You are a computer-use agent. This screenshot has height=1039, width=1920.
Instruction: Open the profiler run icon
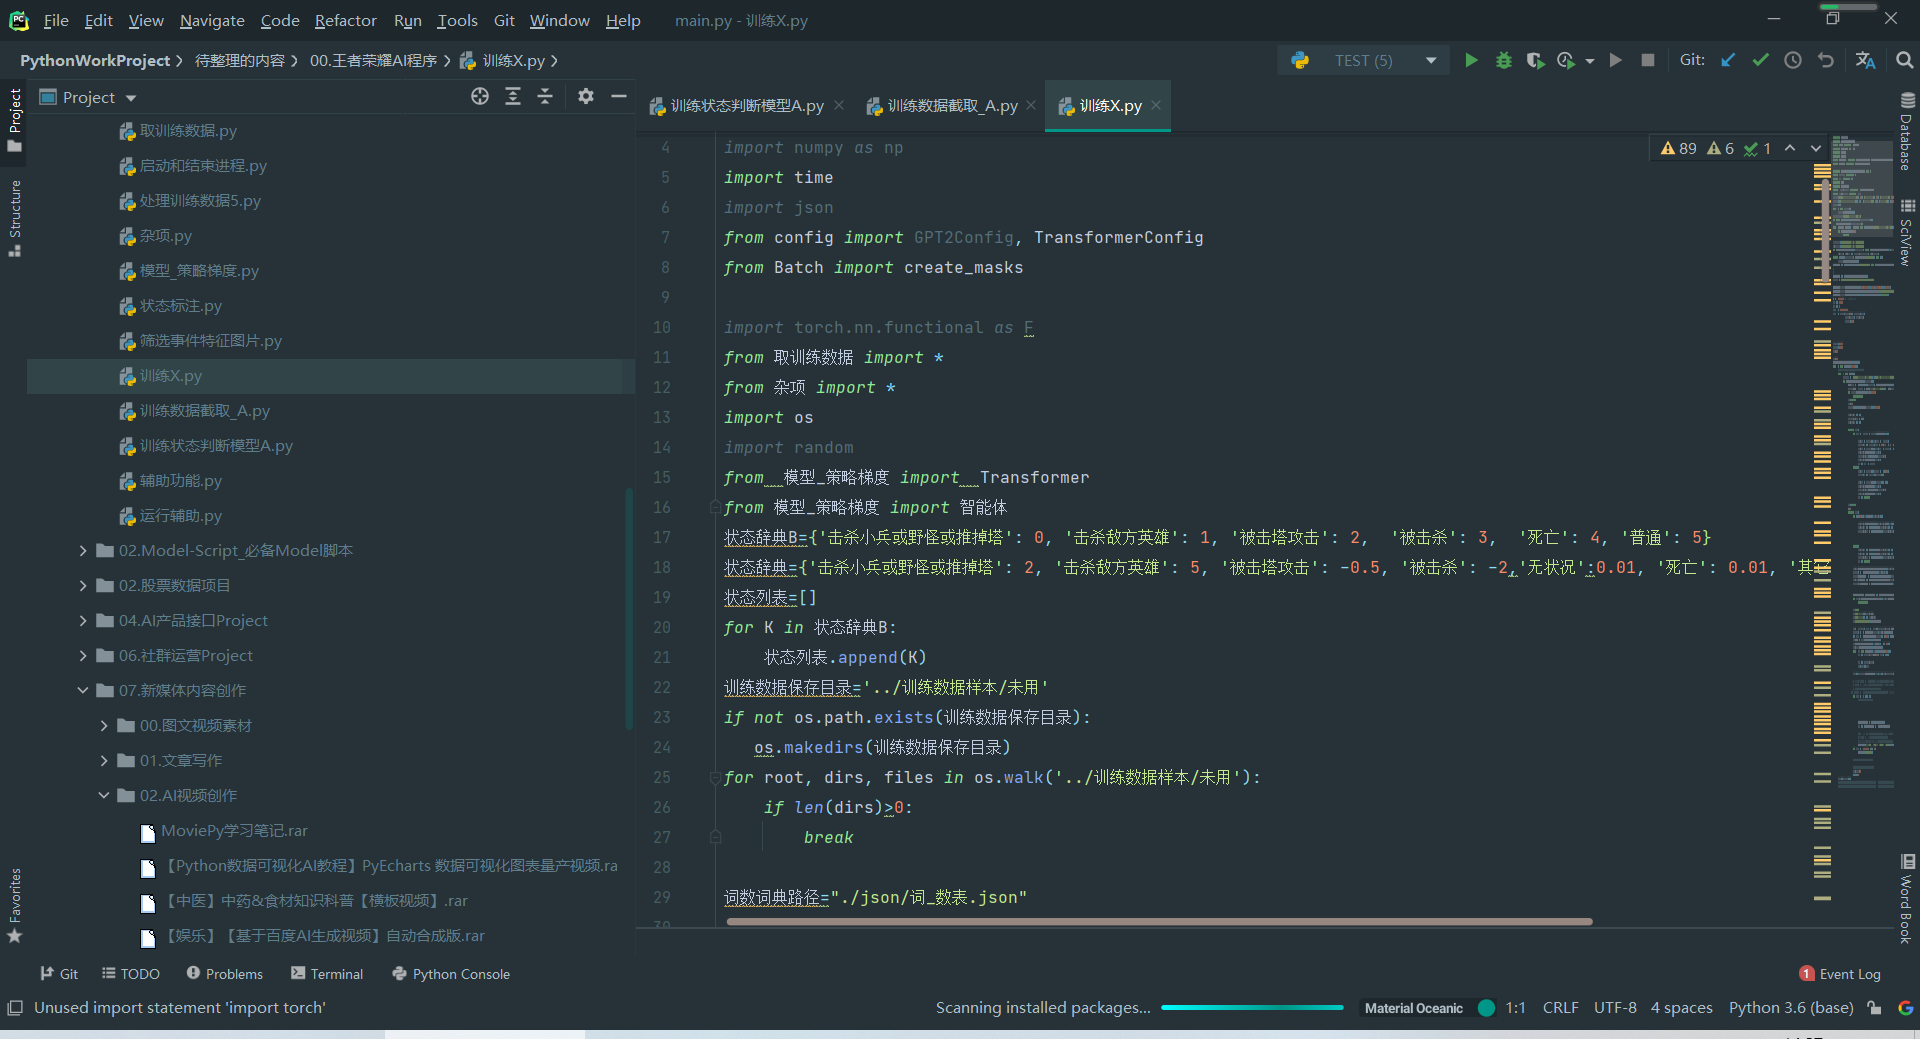pos(1566,60)
